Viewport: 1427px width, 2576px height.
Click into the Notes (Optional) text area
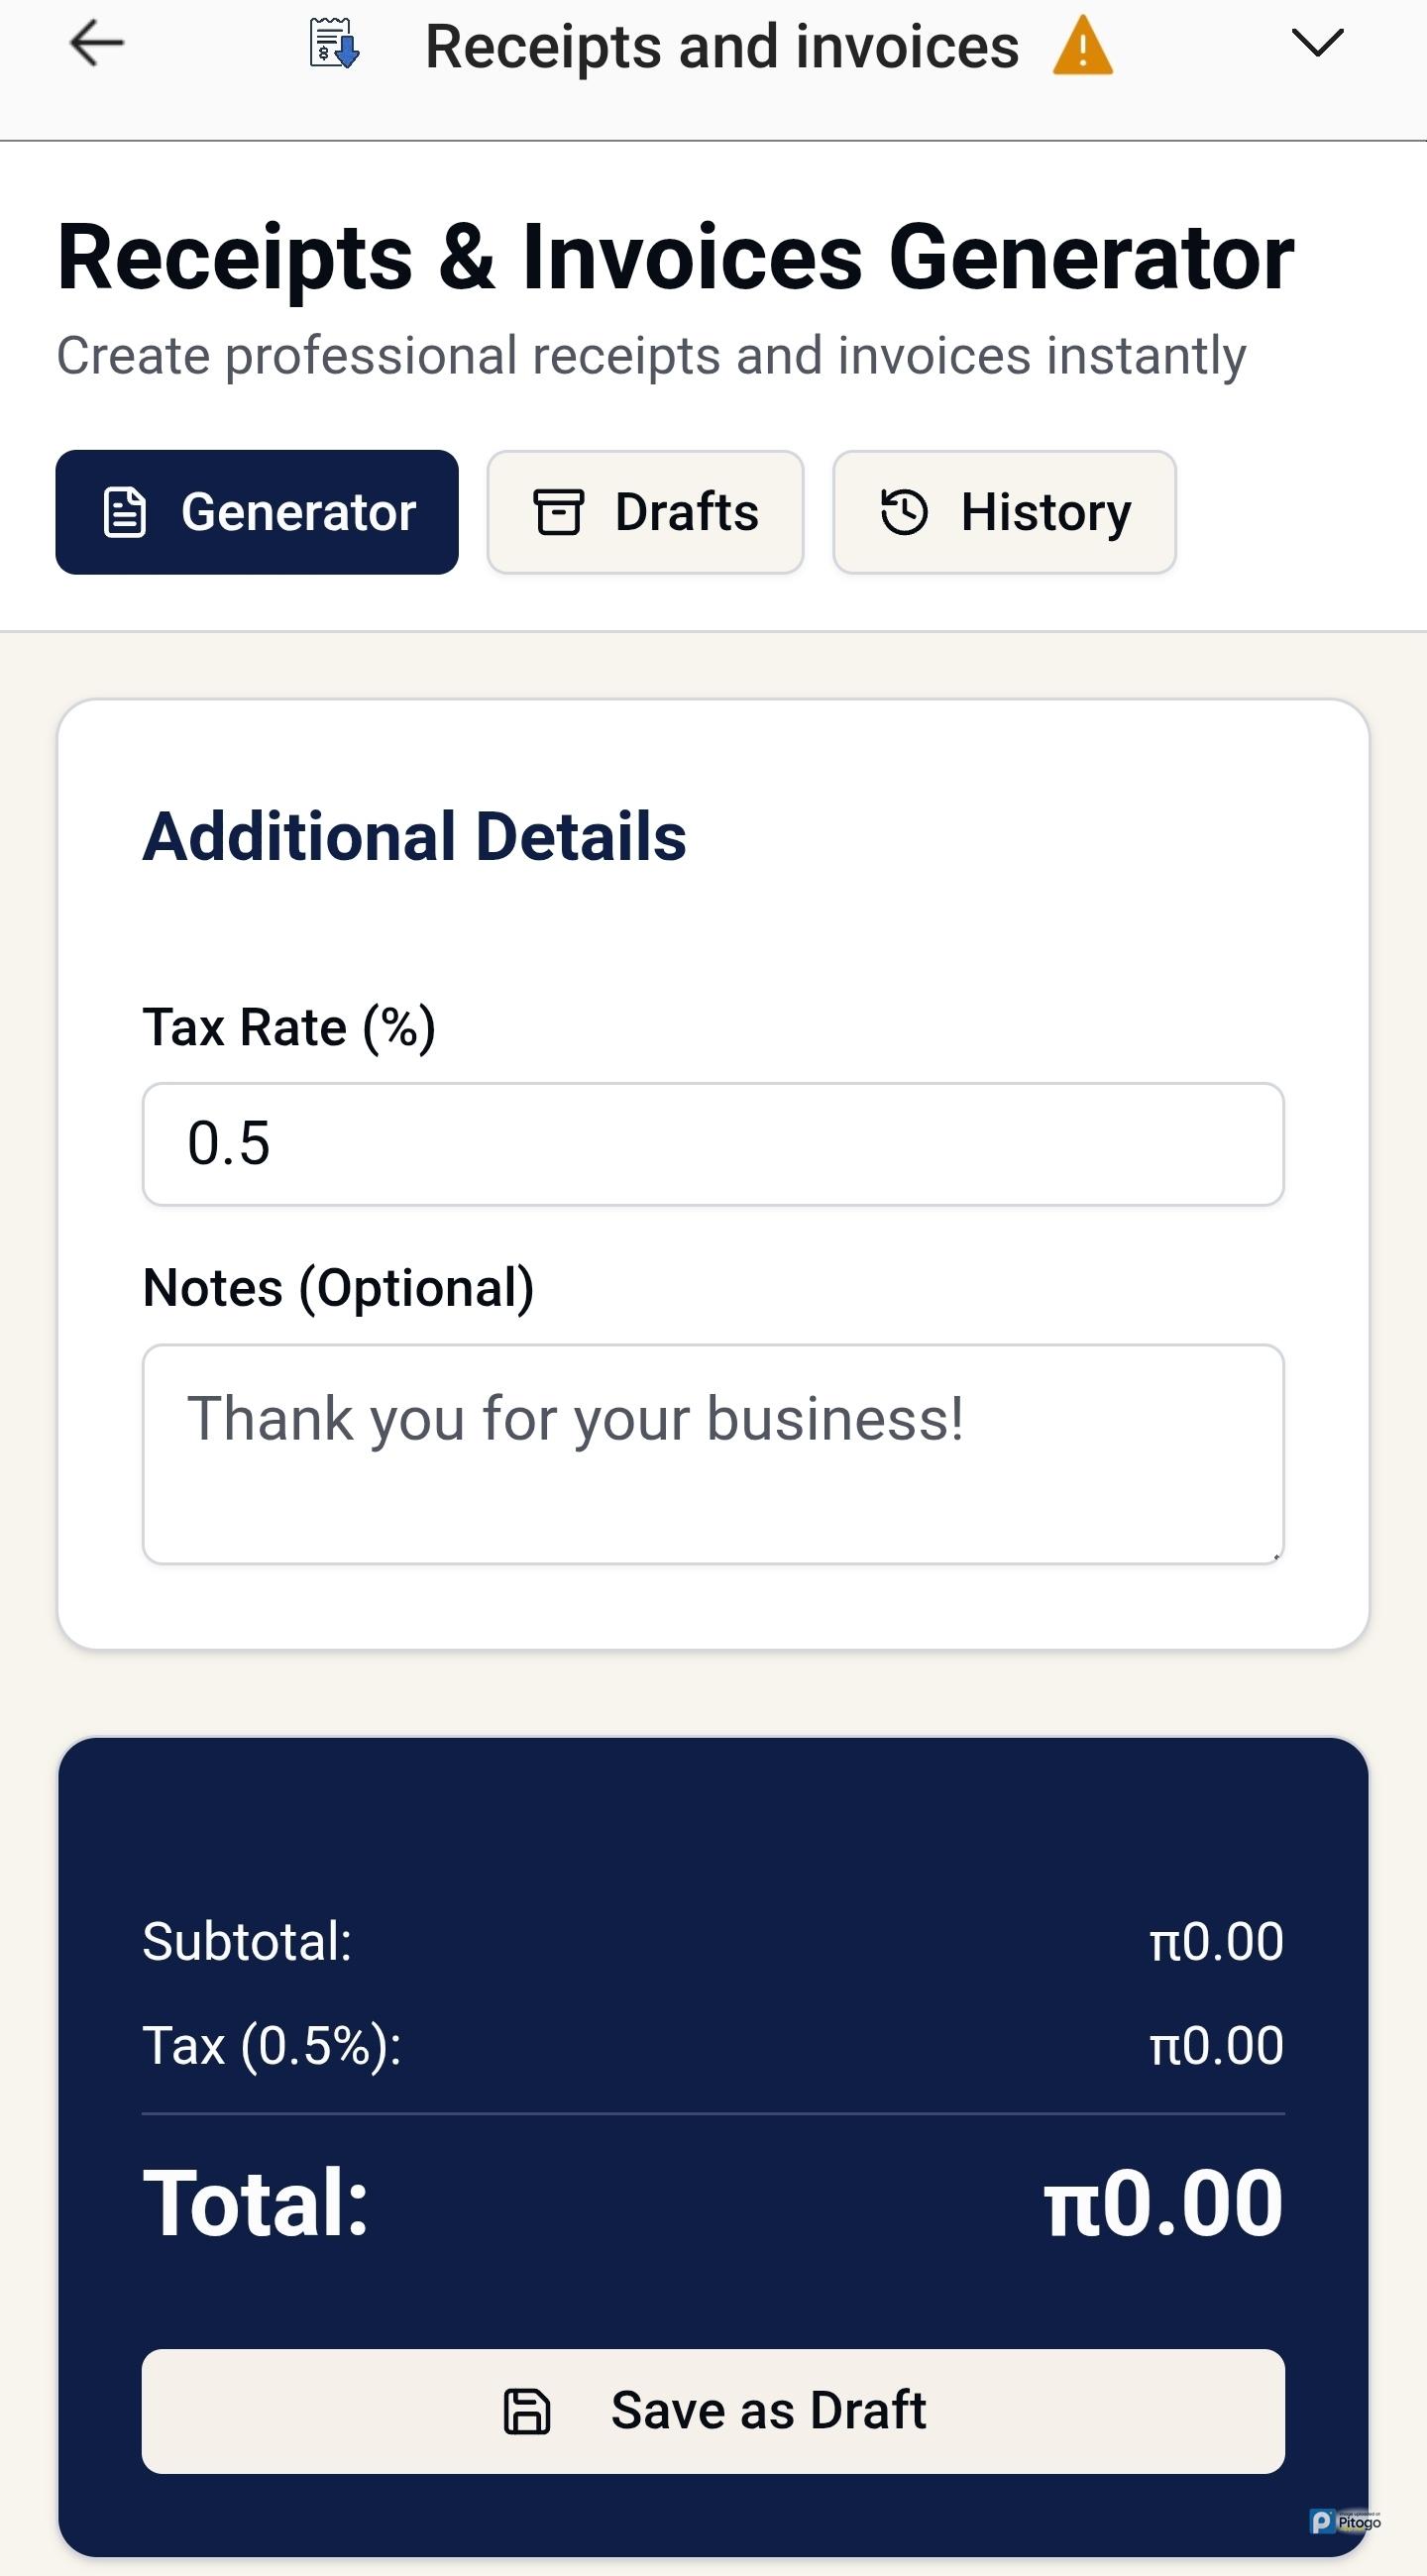pyautogui.click(x=713, y=1453)
